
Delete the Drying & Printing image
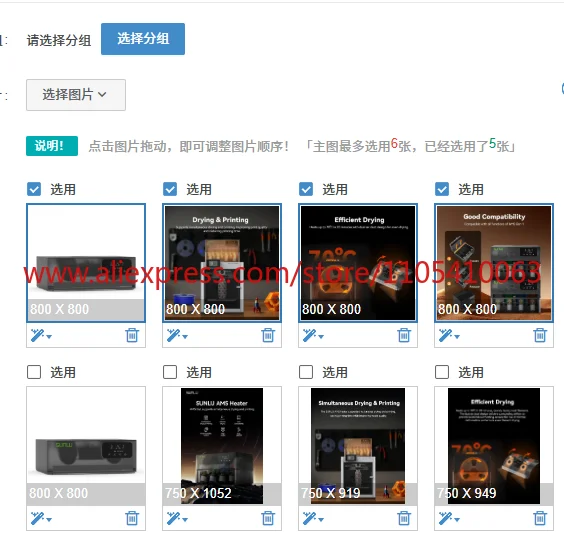(x=268, y=335)
